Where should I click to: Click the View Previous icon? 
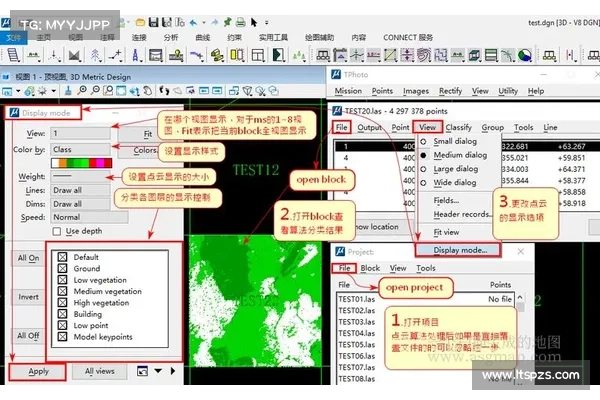click(204, 91)
